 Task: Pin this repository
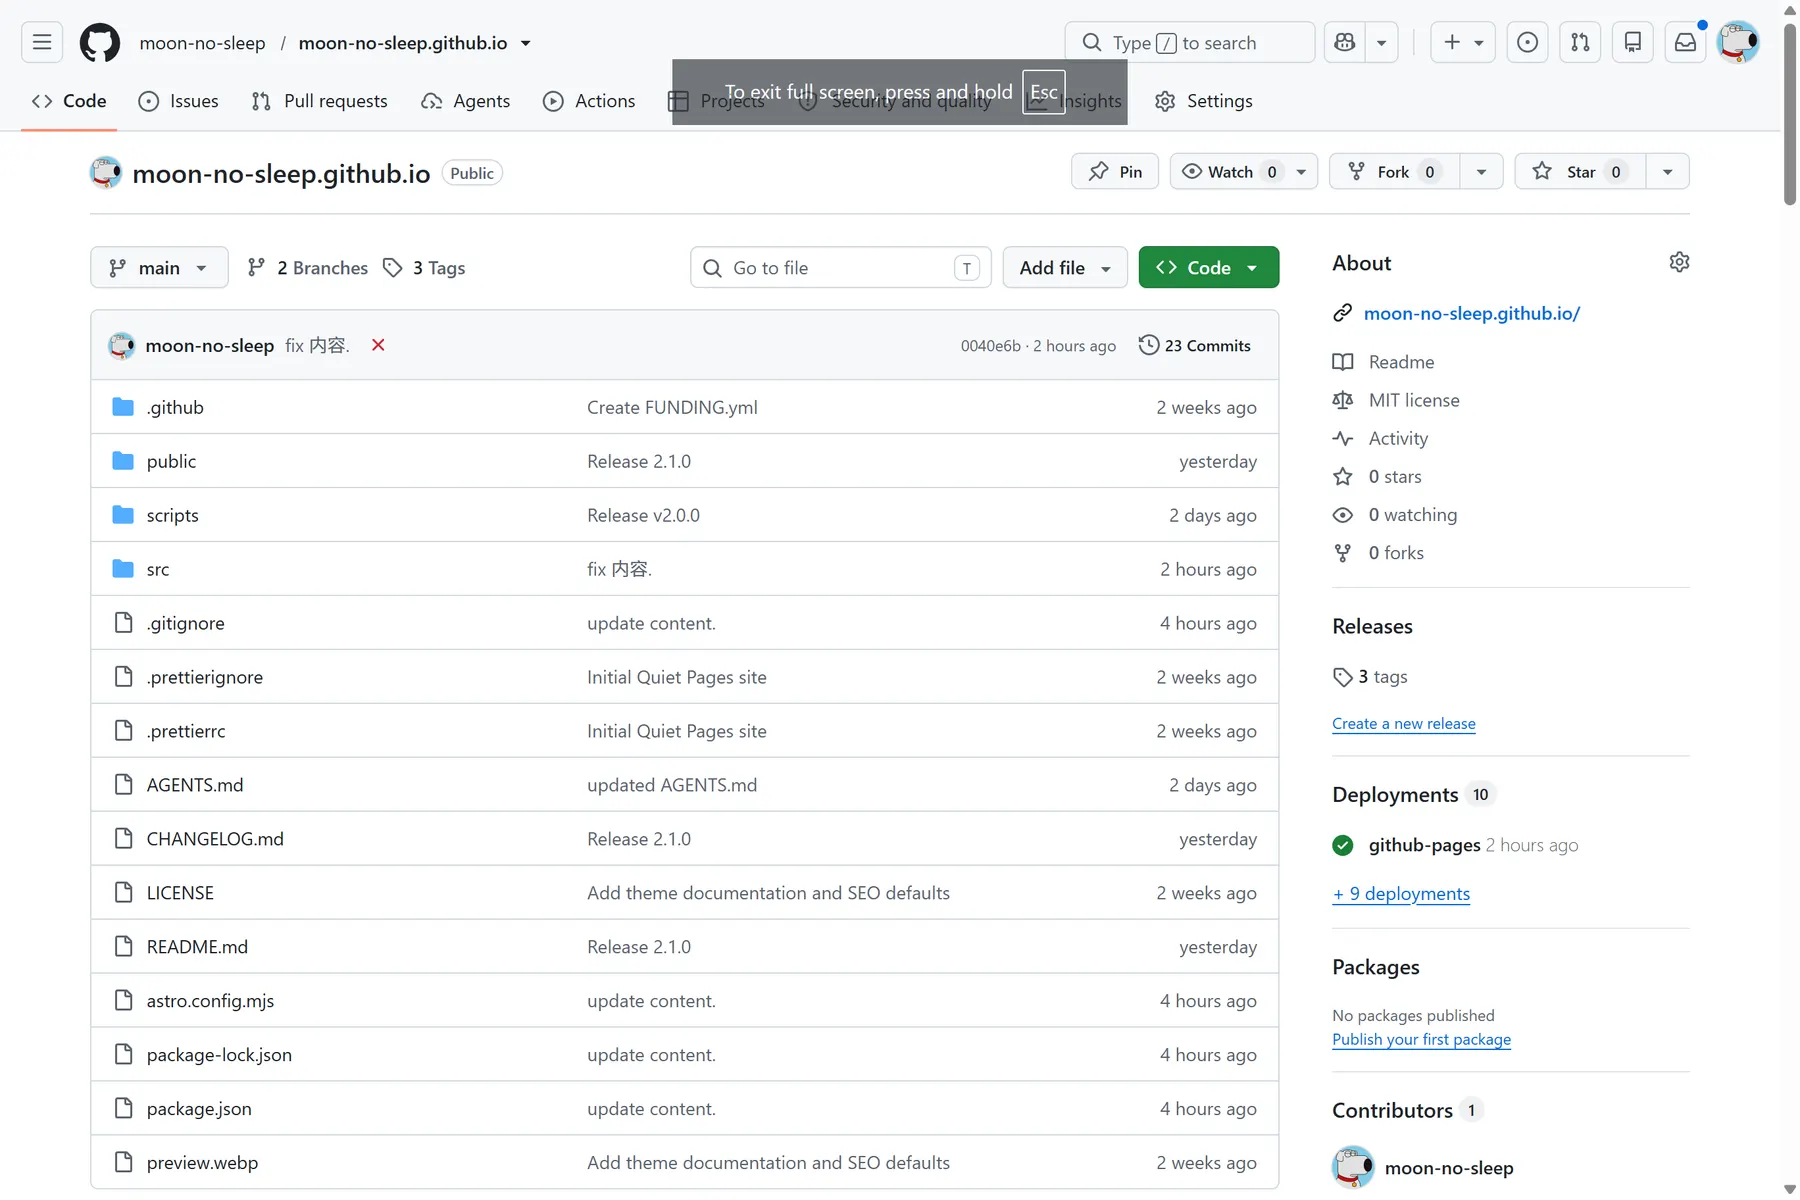[1115, 171]
